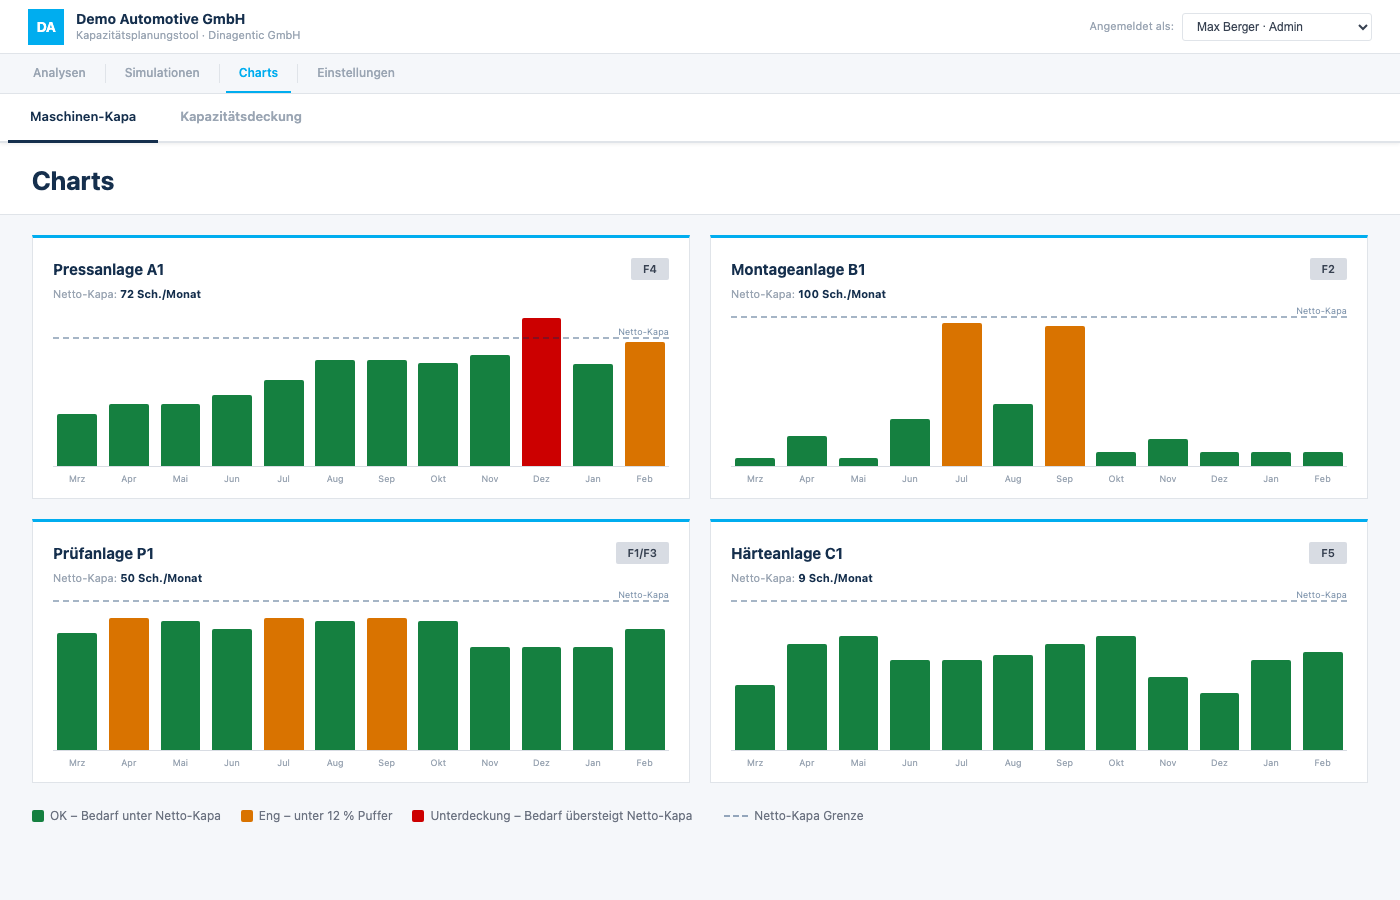Select the orange Apr bar in Prüfanlage P1

[129, 684]
